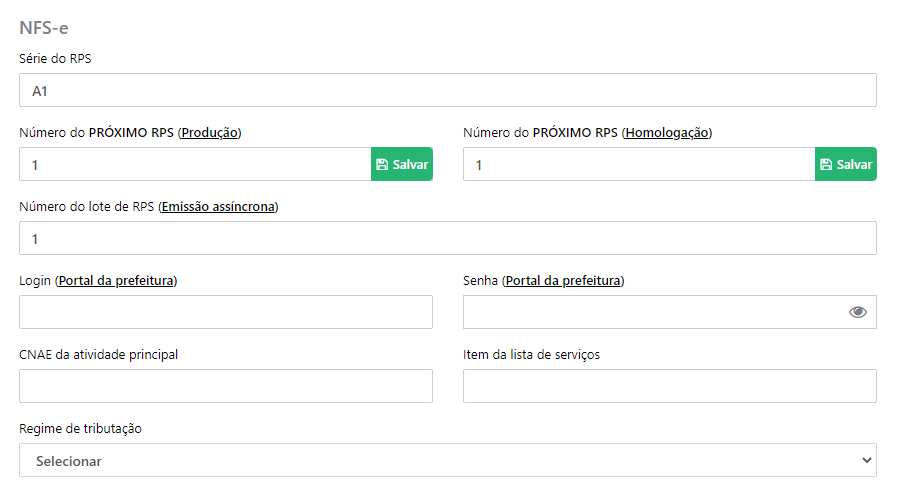Click the floppy disk icon on Produção Salvar
Screen dimensions: 897x490
pyautogui.click(x=382, y=165)
